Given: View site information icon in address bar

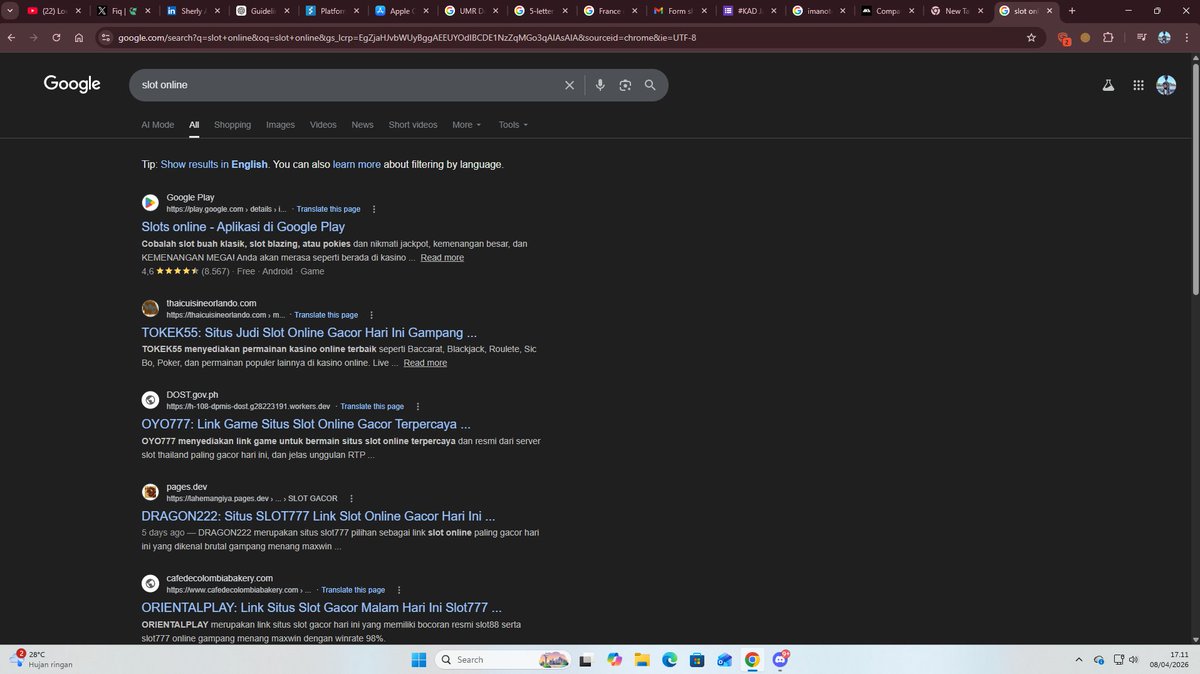Looking at the screenshot, I should pos(106,38).
